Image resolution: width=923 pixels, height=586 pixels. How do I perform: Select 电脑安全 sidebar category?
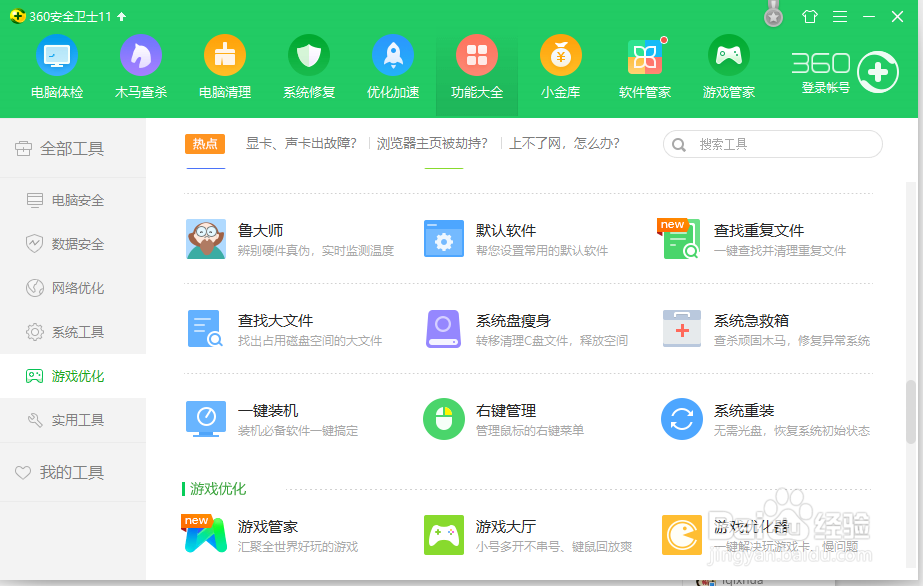click(x=73, y=200)
